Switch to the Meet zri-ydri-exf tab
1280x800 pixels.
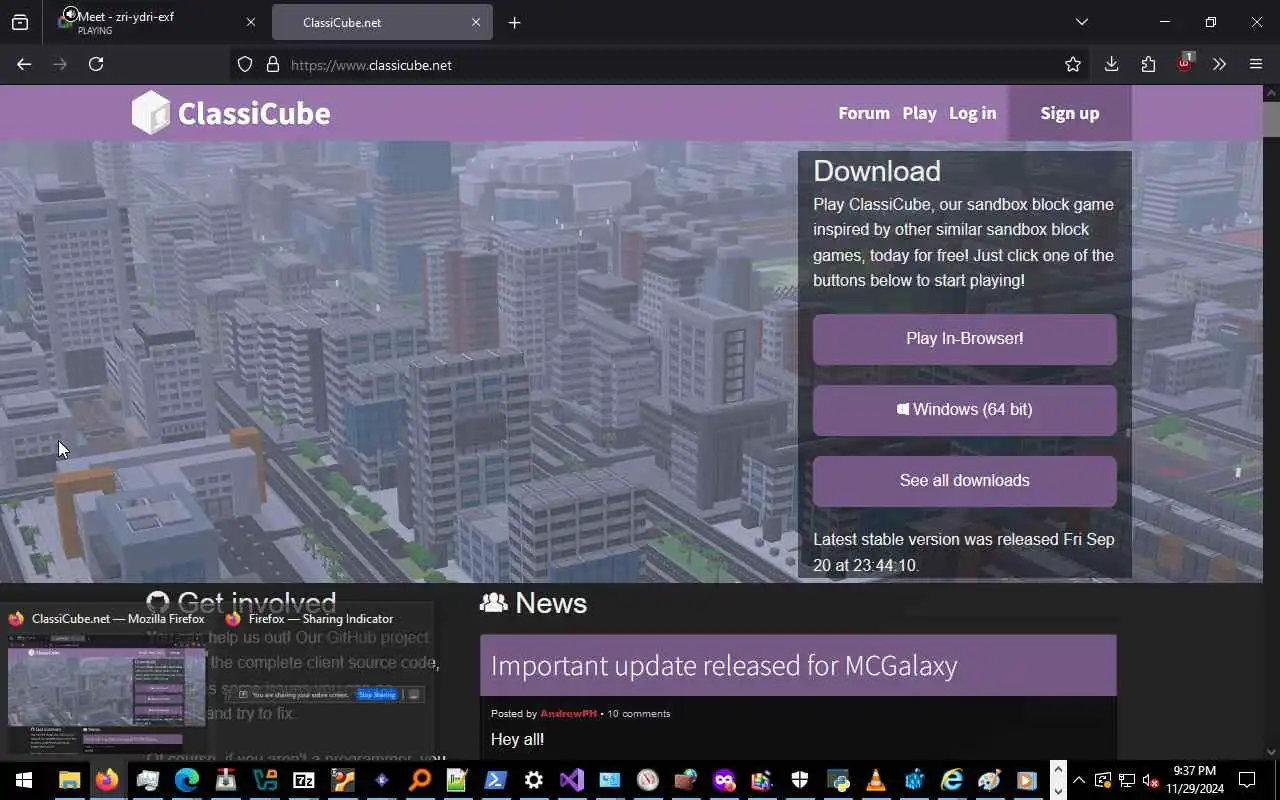tap(158, 22)
